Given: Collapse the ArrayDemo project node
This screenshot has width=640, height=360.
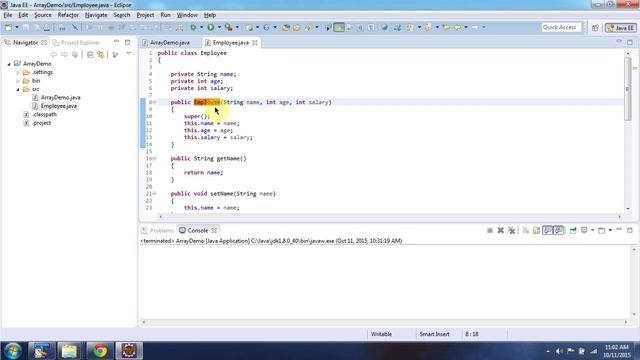Looking at the screenshot, I should click(x=9, y=64).
